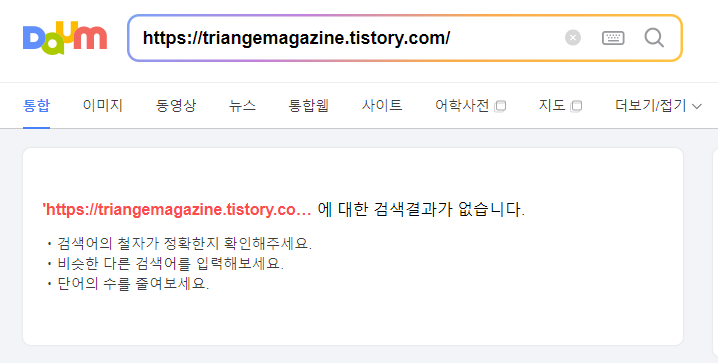Switch to the 이미지 tab
This screenshot has width=718, height=363.
point(103,106)
